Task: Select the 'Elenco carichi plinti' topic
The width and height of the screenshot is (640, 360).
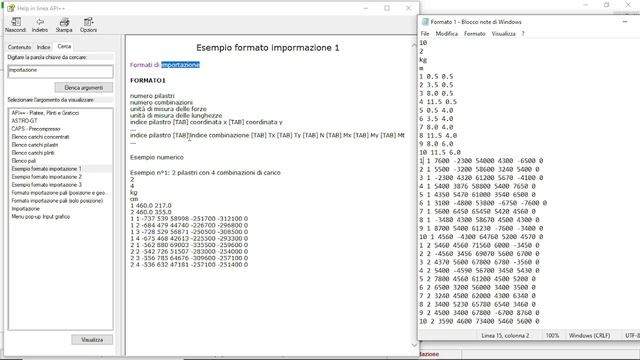Action: (33, 153)
